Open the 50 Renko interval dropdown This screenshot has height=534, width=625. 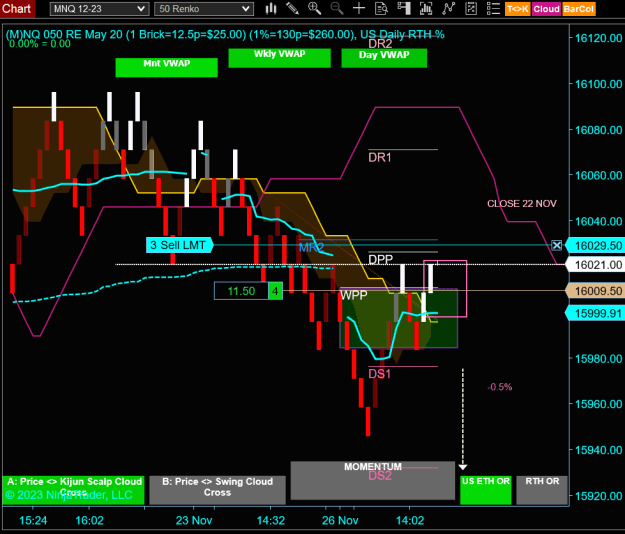(204, 9)
